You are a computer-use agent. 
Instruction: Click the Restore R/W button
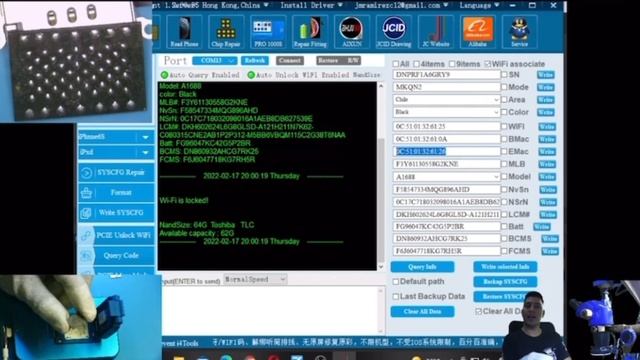point(338,60)
